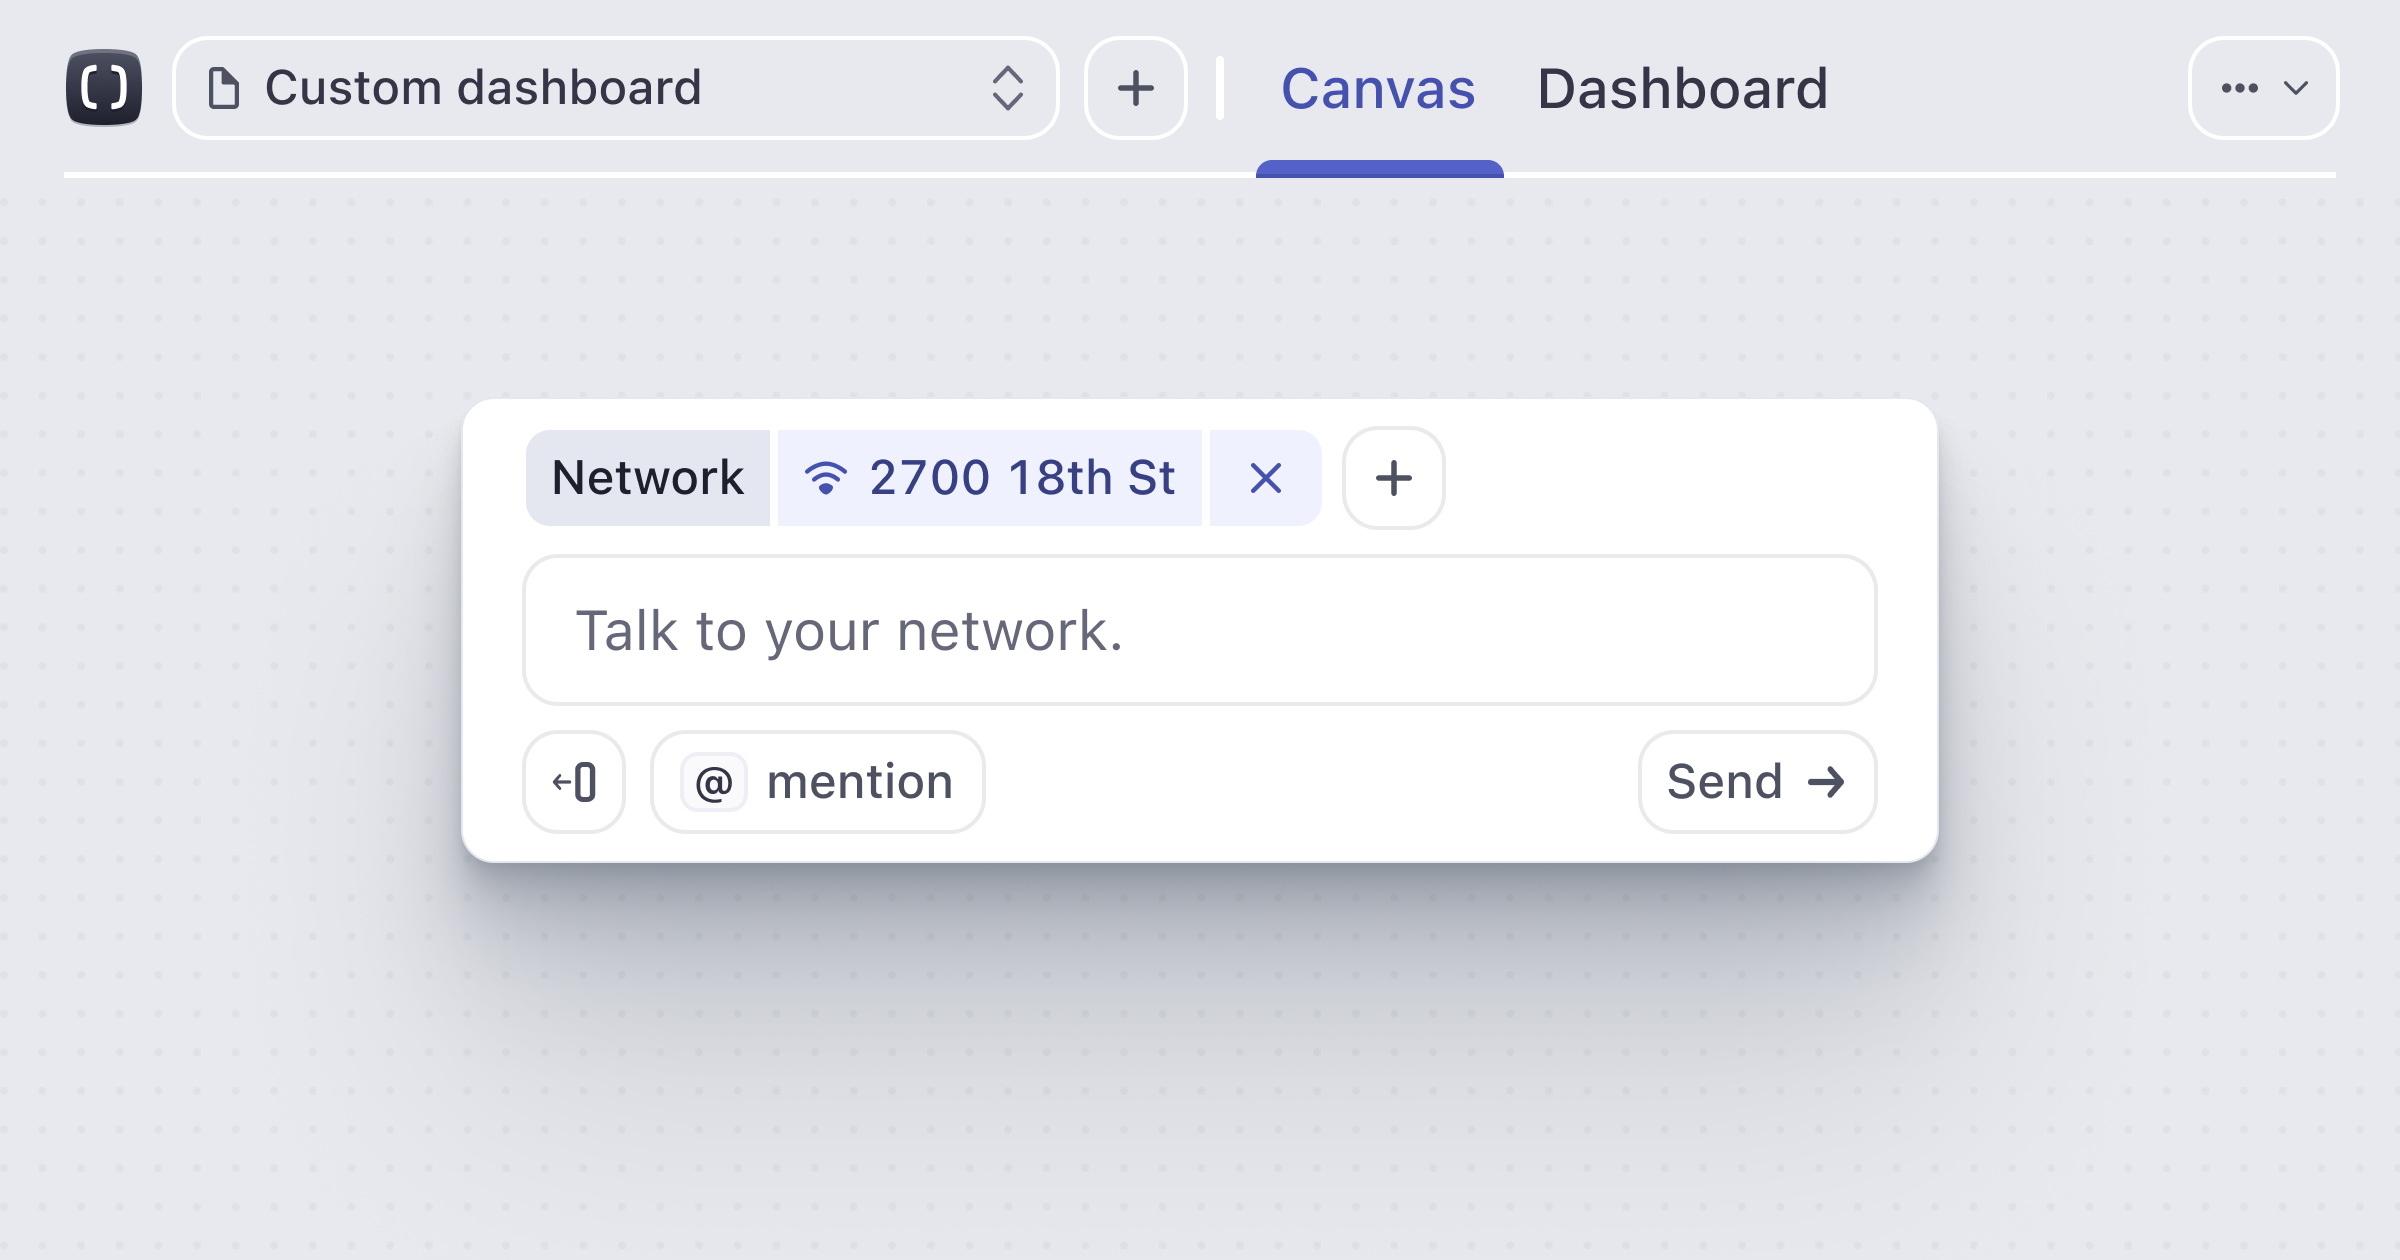Screen dimensions: 2400x1260
Task: Focus the 'Talk to your network' input
Action: (1198, 630)
